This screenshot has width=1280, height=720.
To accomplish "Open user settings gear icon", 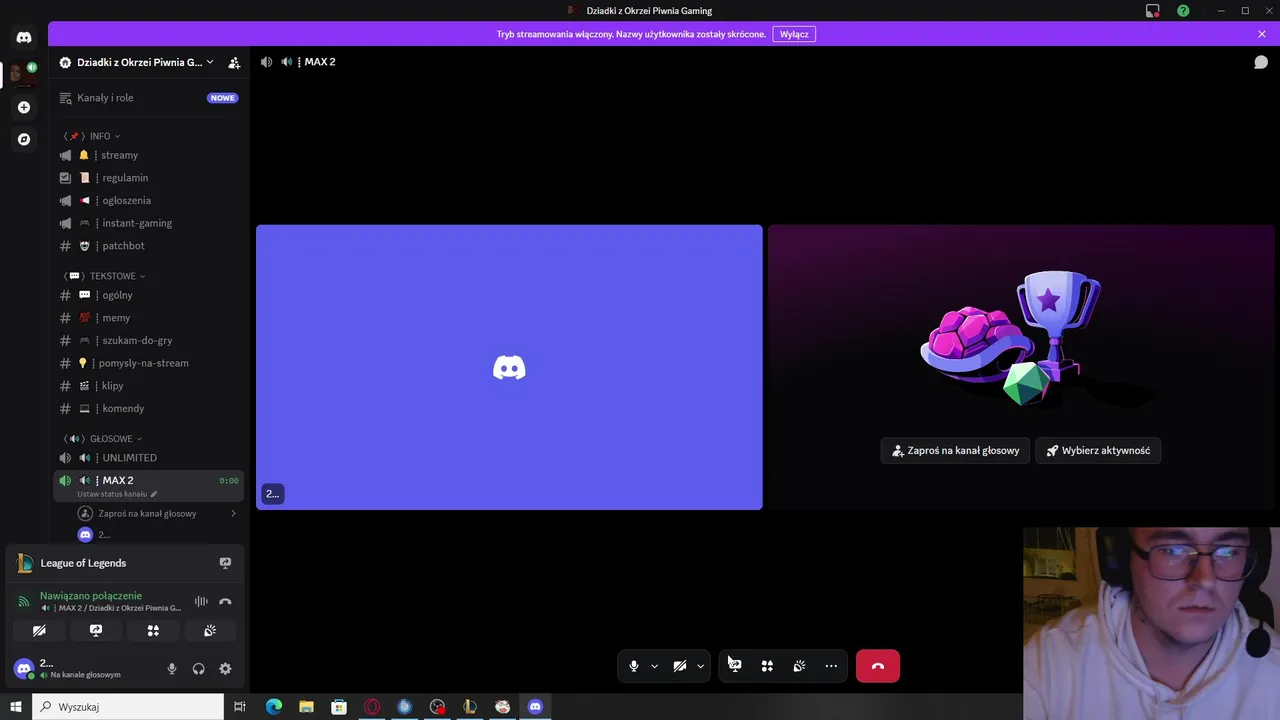I will [225, 669].
